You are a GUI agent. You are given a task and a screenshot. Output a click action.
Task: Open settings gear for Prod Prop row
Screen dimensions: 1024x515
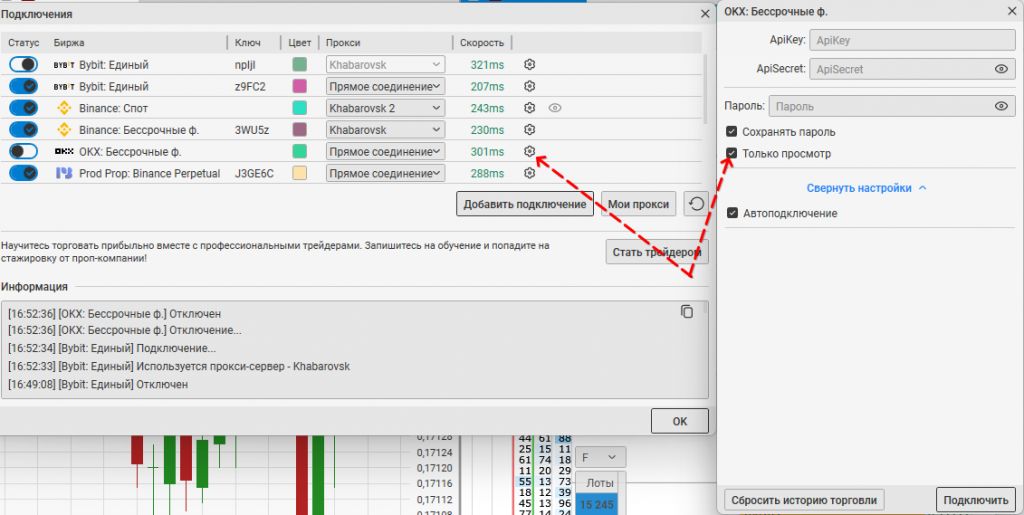[530, 173]
